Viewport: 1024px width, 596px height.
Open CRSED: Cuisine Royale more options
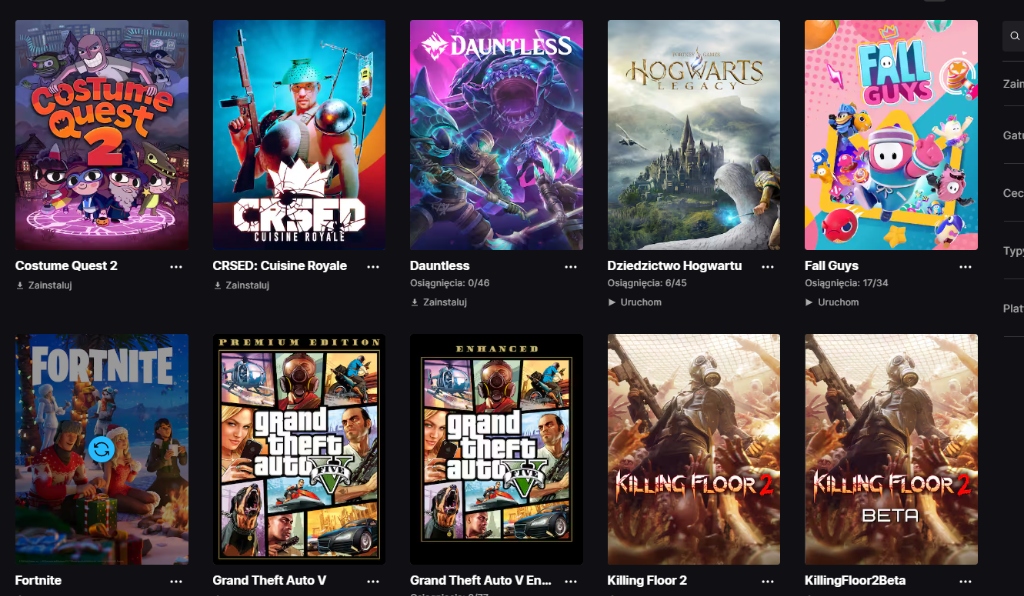point(373,267)
